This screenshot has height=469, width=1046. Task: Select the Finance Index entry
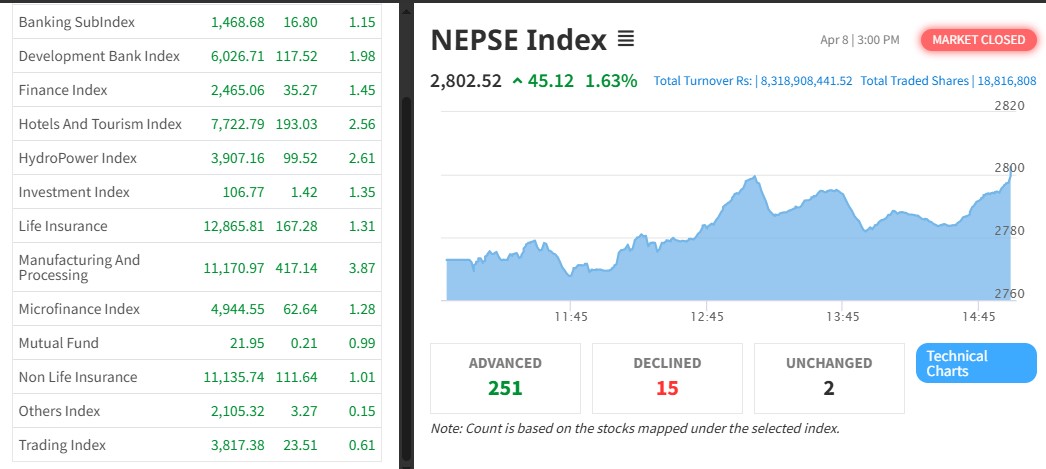63,90
